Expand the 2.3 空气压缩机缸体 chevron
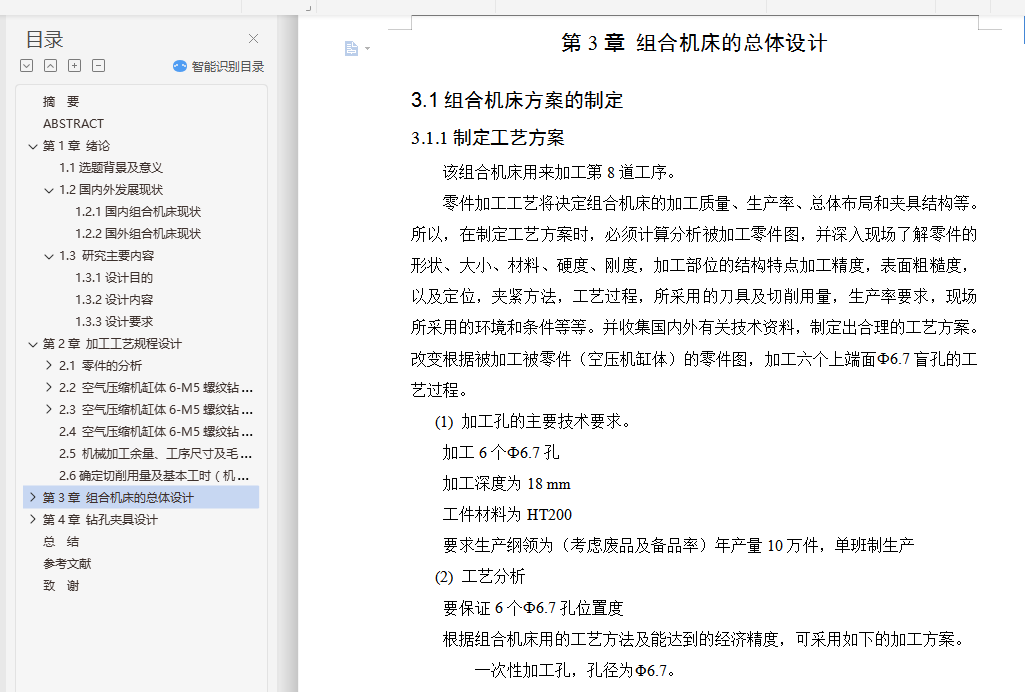1025x692 pixels. (x=49, y=410)
